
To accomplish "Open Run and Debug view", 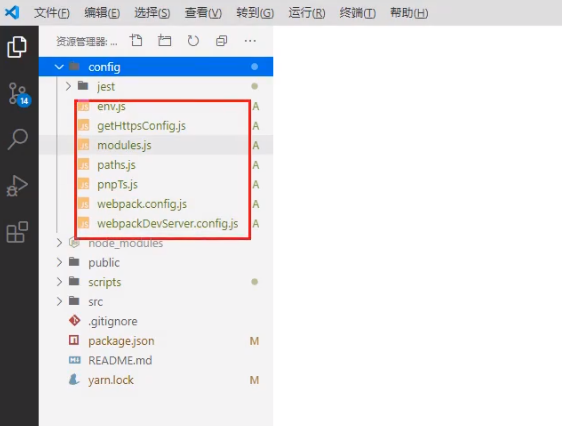I will point(17,186).
